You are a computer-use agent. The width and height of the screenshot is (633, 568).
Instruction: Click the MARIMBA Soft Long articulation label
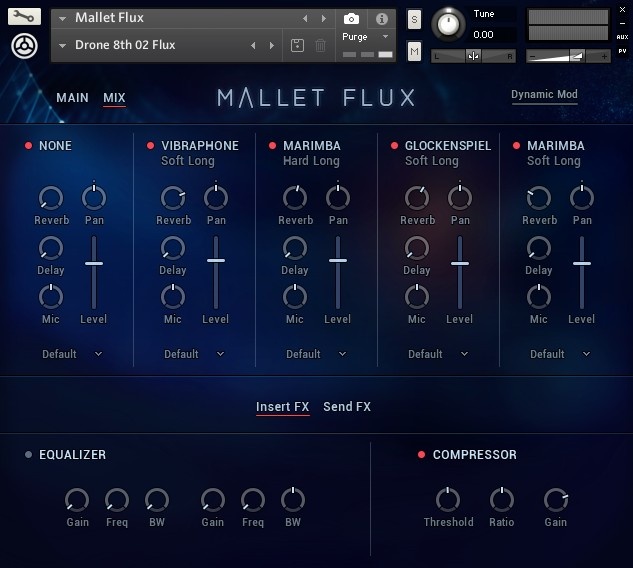[554, 161]
